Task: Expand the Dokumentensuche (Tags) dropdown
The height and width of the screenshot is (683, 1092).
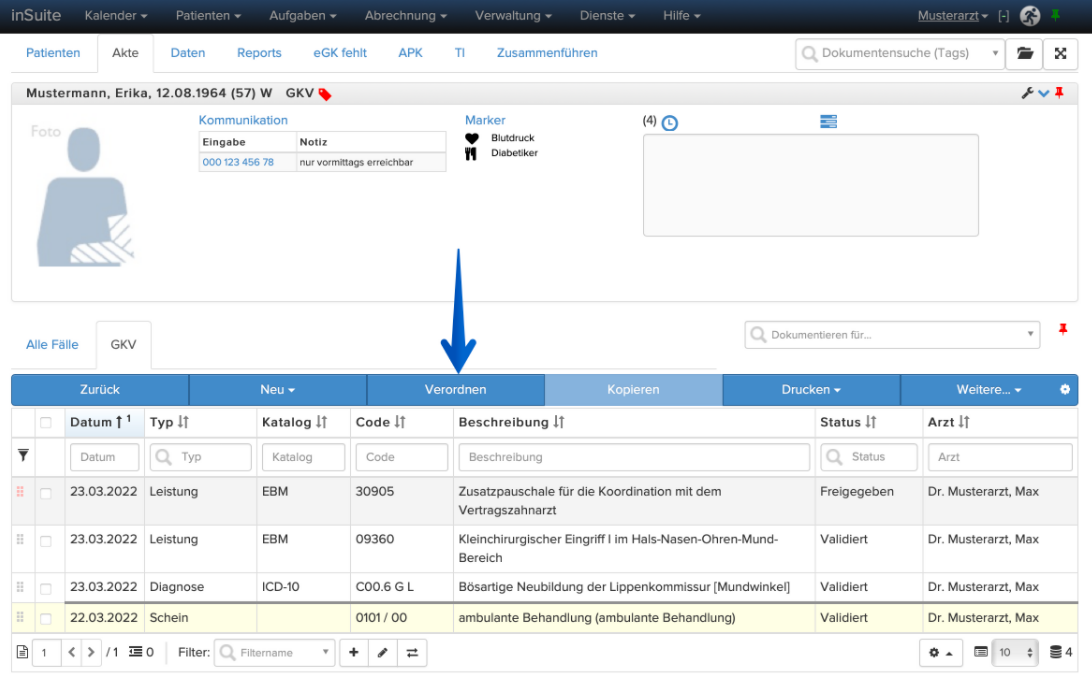Action: coord(994,53)
